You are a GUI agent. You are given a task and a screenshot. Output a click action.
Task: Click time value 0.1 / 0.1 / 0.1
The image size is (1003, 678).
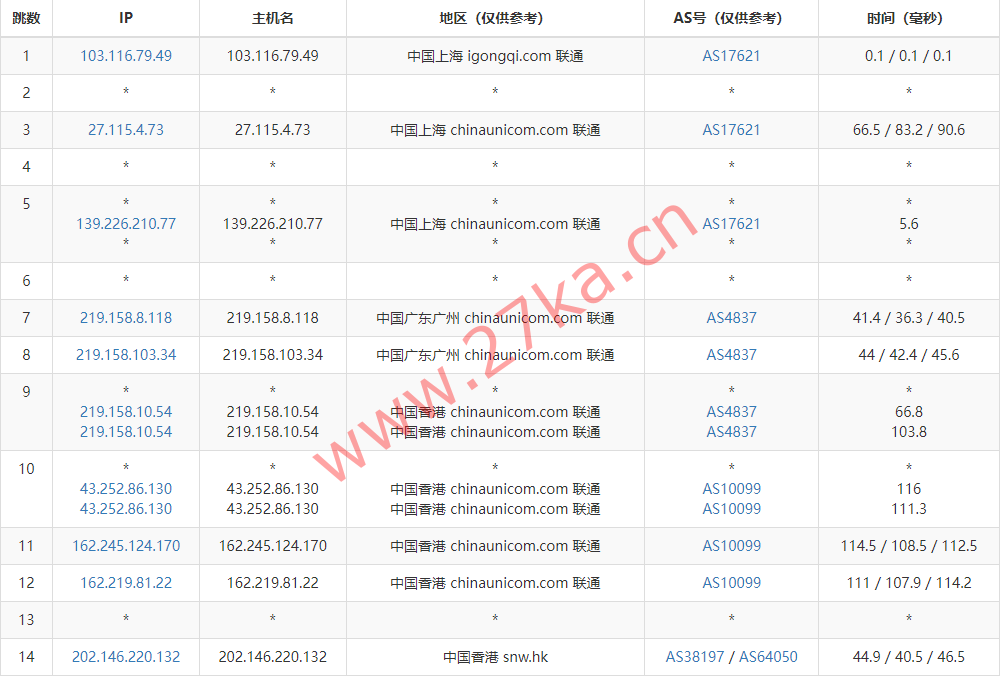click(x=908, y=56)
